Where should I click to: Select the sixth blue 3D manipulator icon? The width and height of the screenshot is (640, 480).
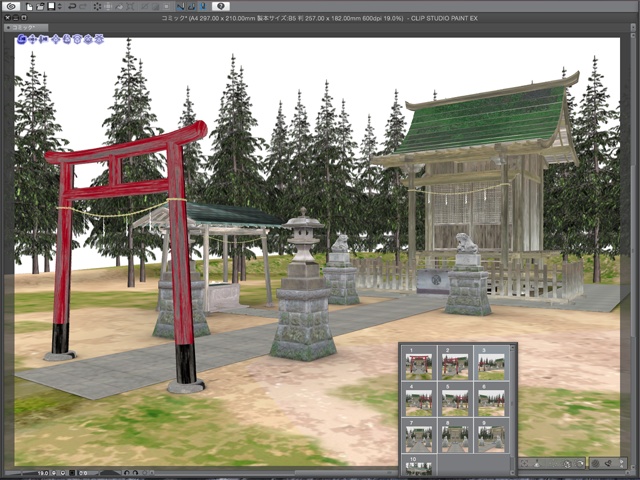point(77,39)
